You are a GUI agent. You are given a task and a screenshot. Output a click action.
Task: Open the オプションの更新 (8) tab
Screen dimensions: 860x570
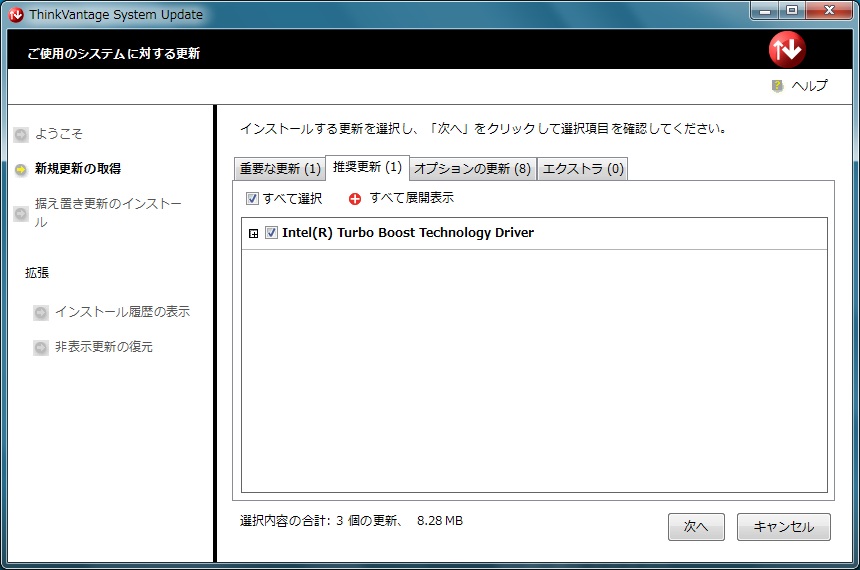click(x=472, y=169)
